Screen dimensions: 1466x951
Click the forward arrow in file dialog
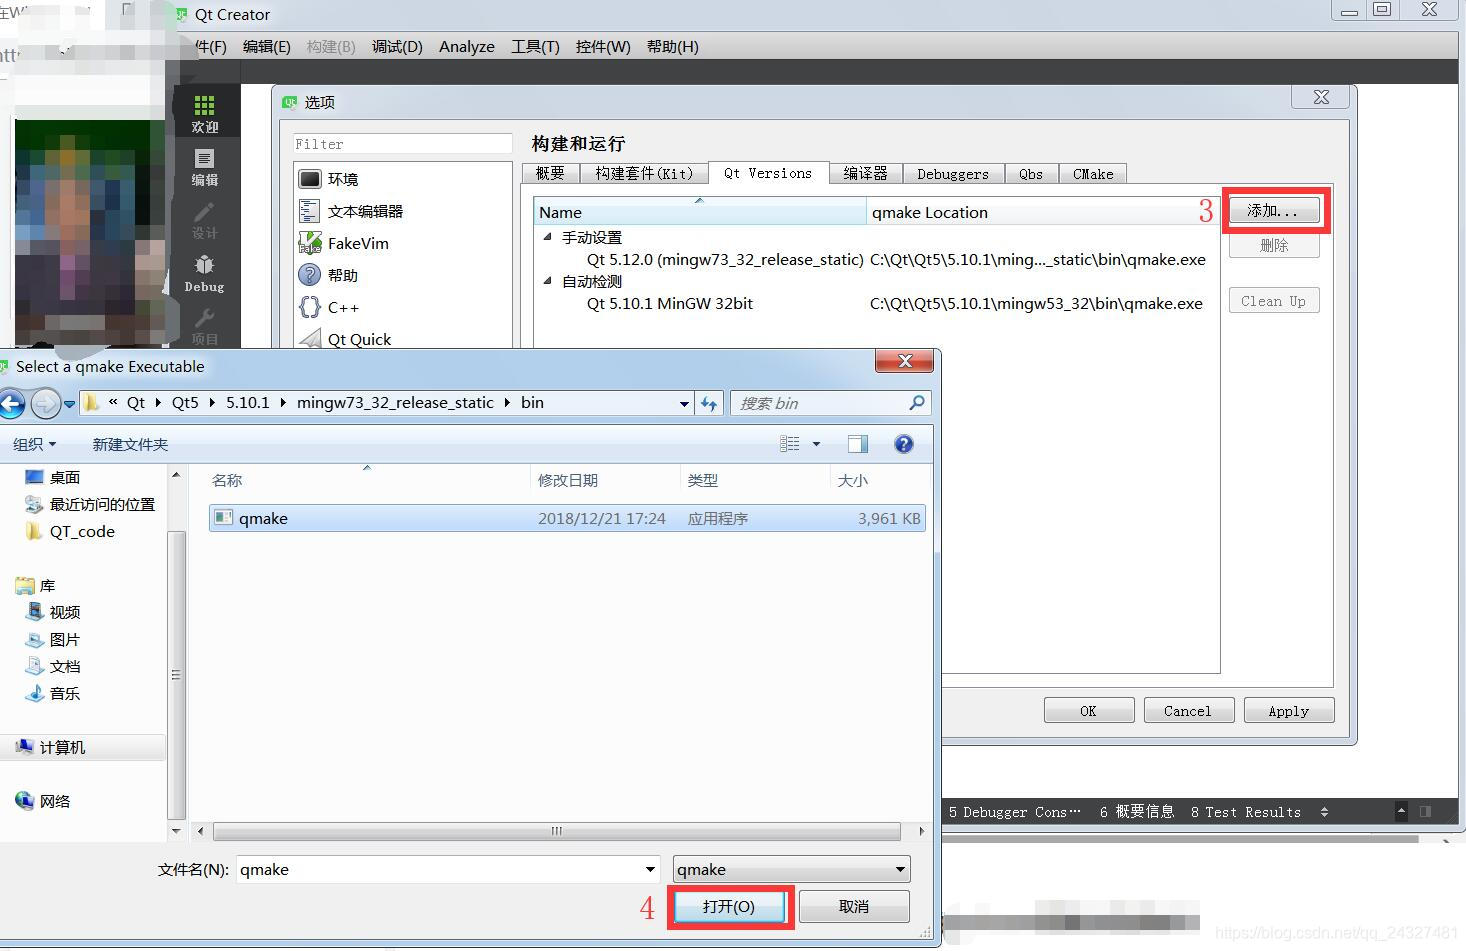pos(44,403)
